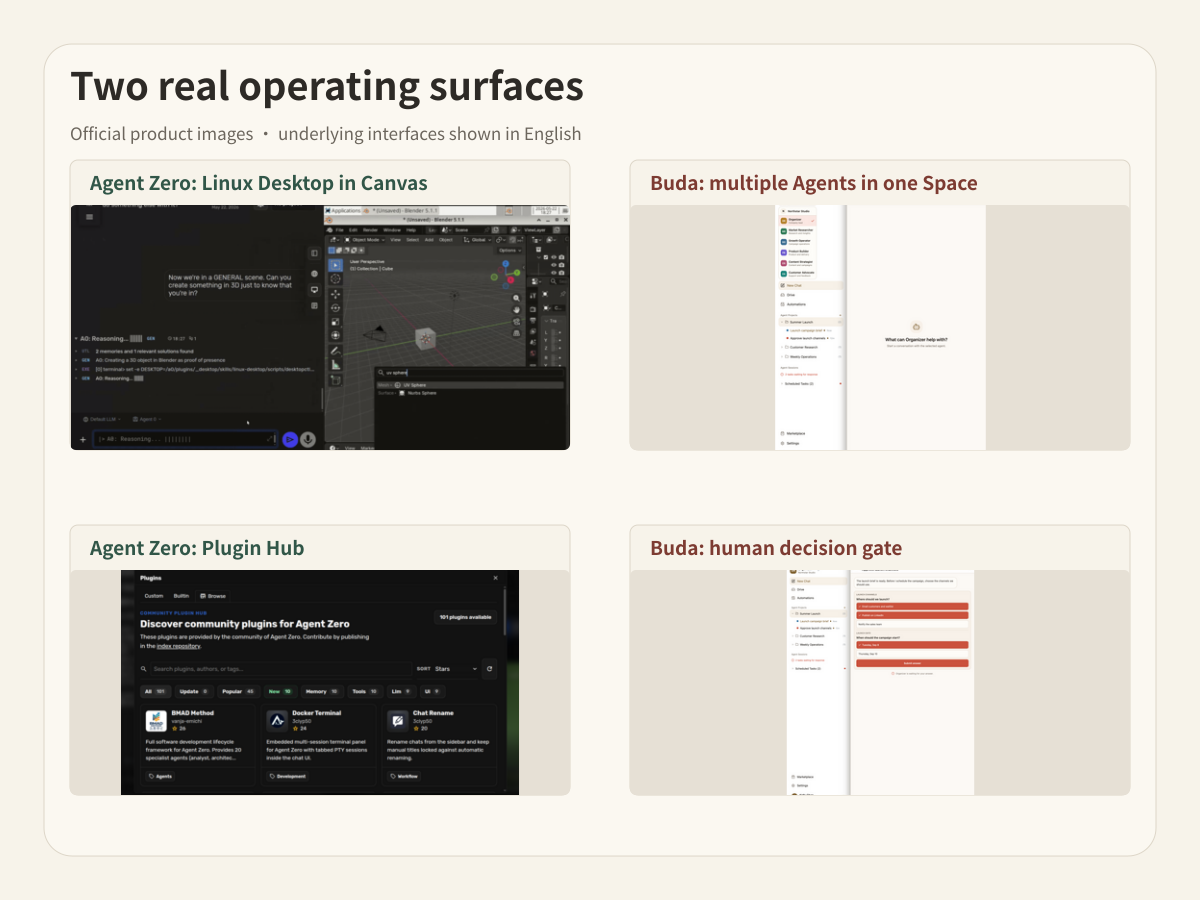Open the Builtin tab in Plugins

(181, 596)
